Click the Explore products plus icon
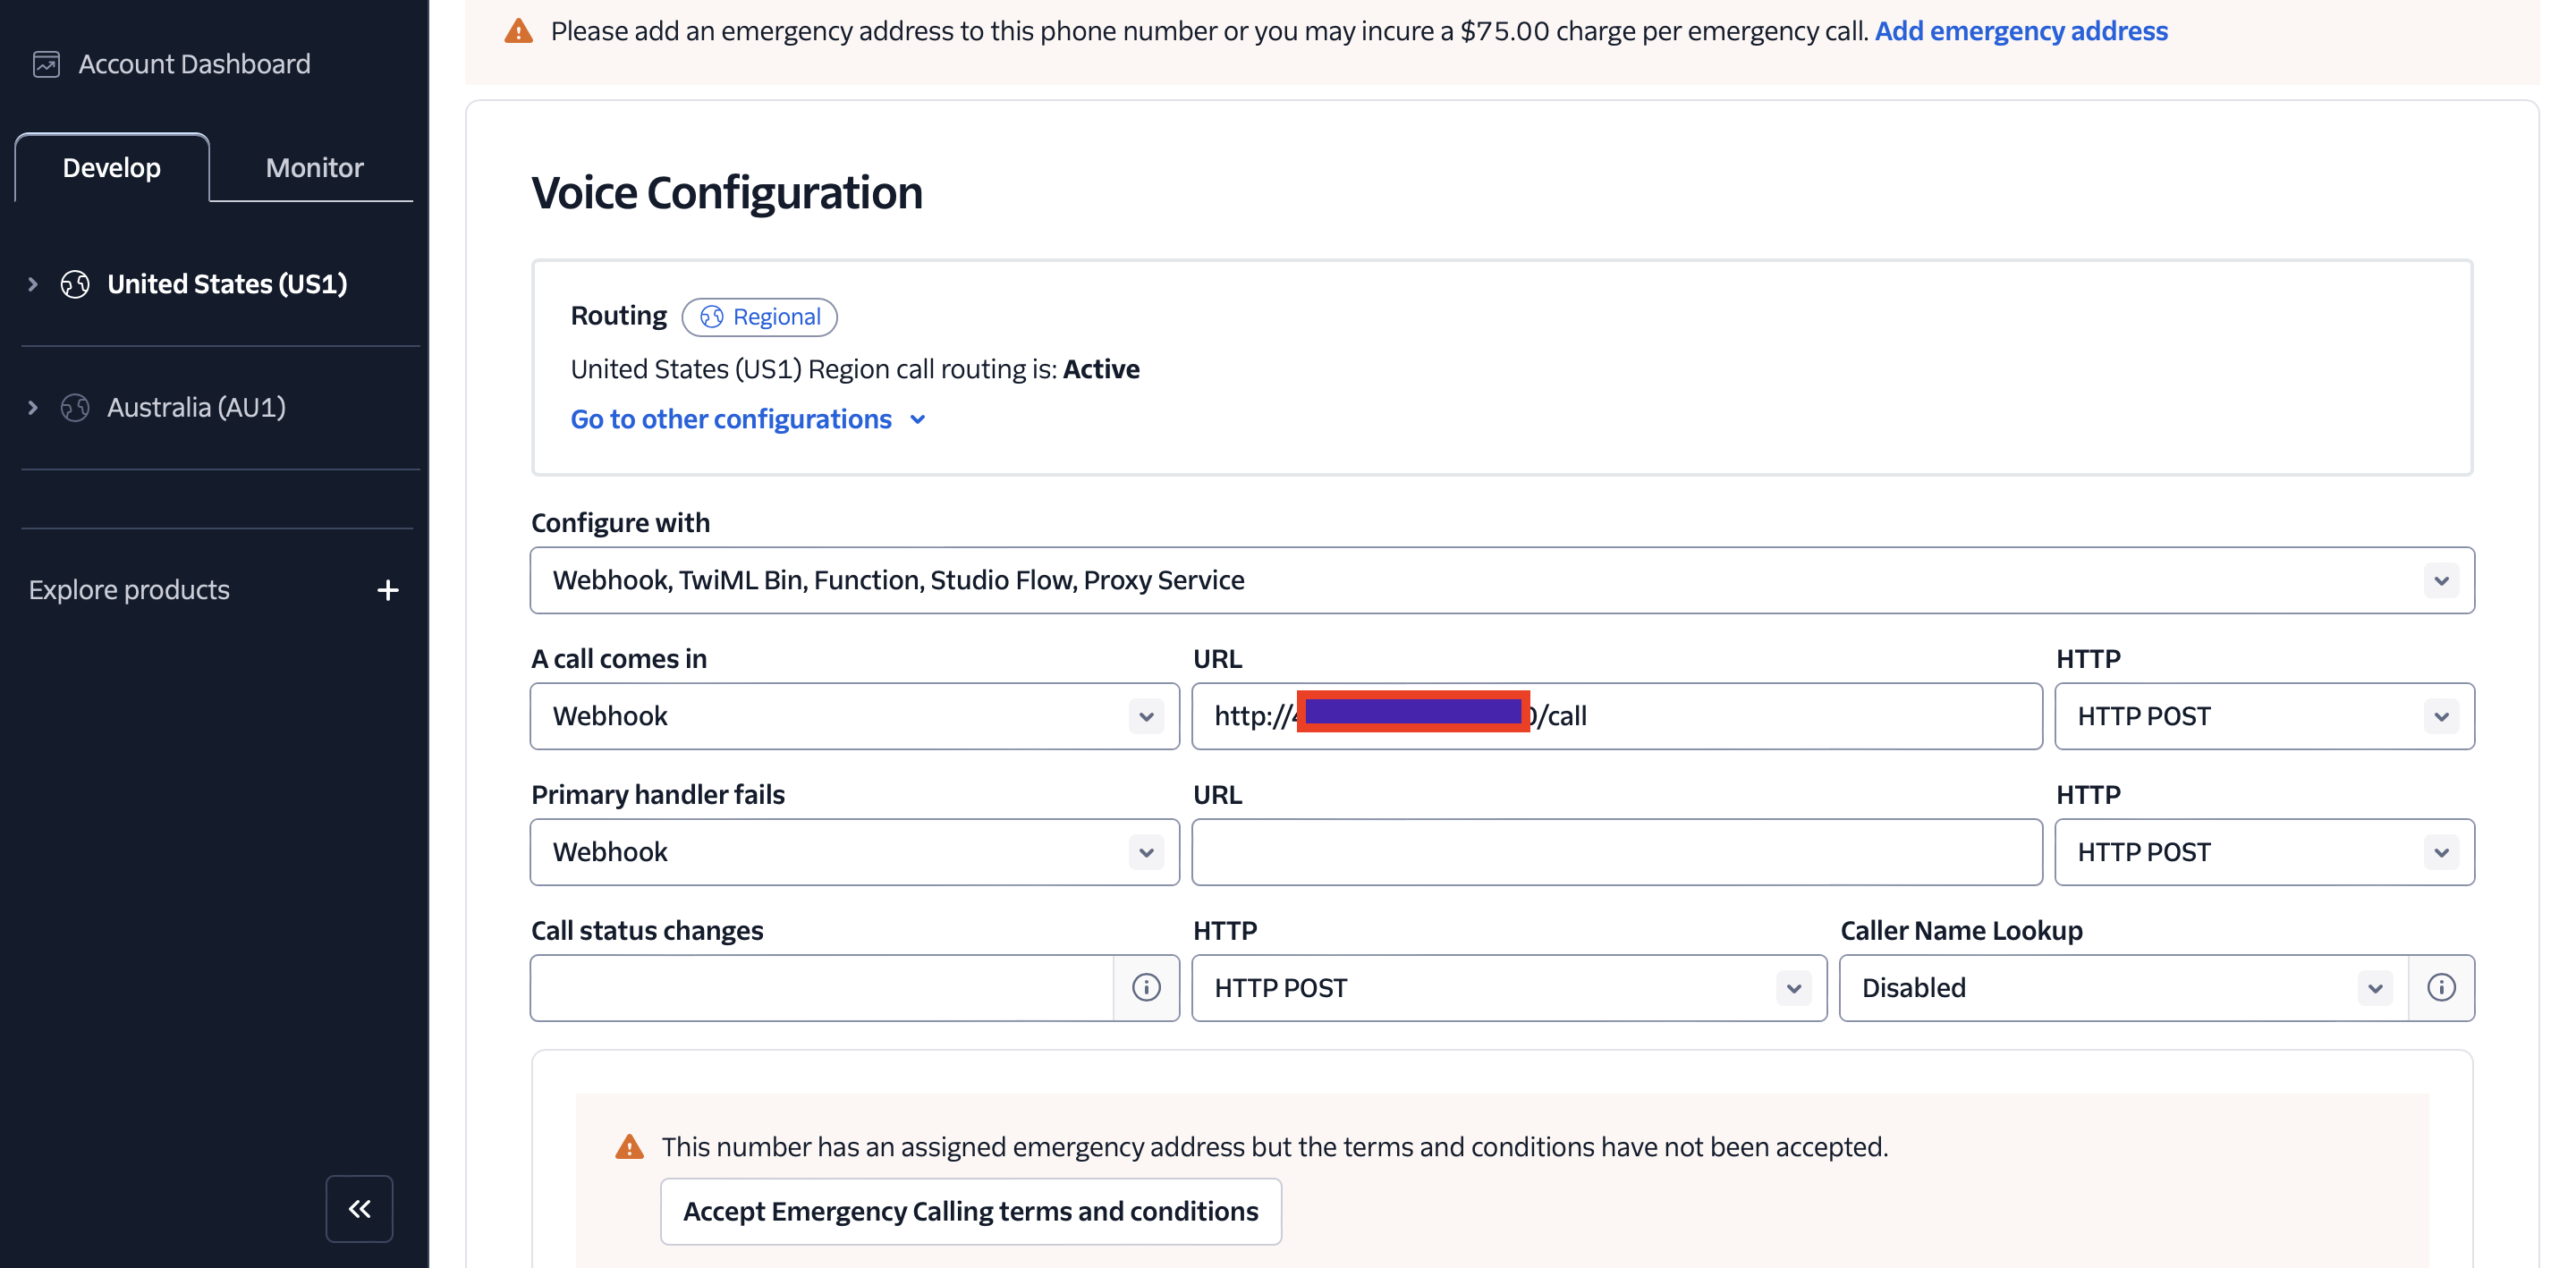Image resolution: width=2576 pixels, height=1268 pixels. [x=388, y=590]
